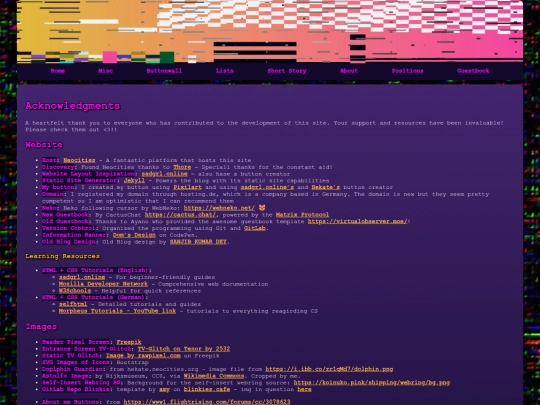This screenshot has width=540, height=405.
Task: Visit the amy link in Blinkie row
Action: [164, 390]
